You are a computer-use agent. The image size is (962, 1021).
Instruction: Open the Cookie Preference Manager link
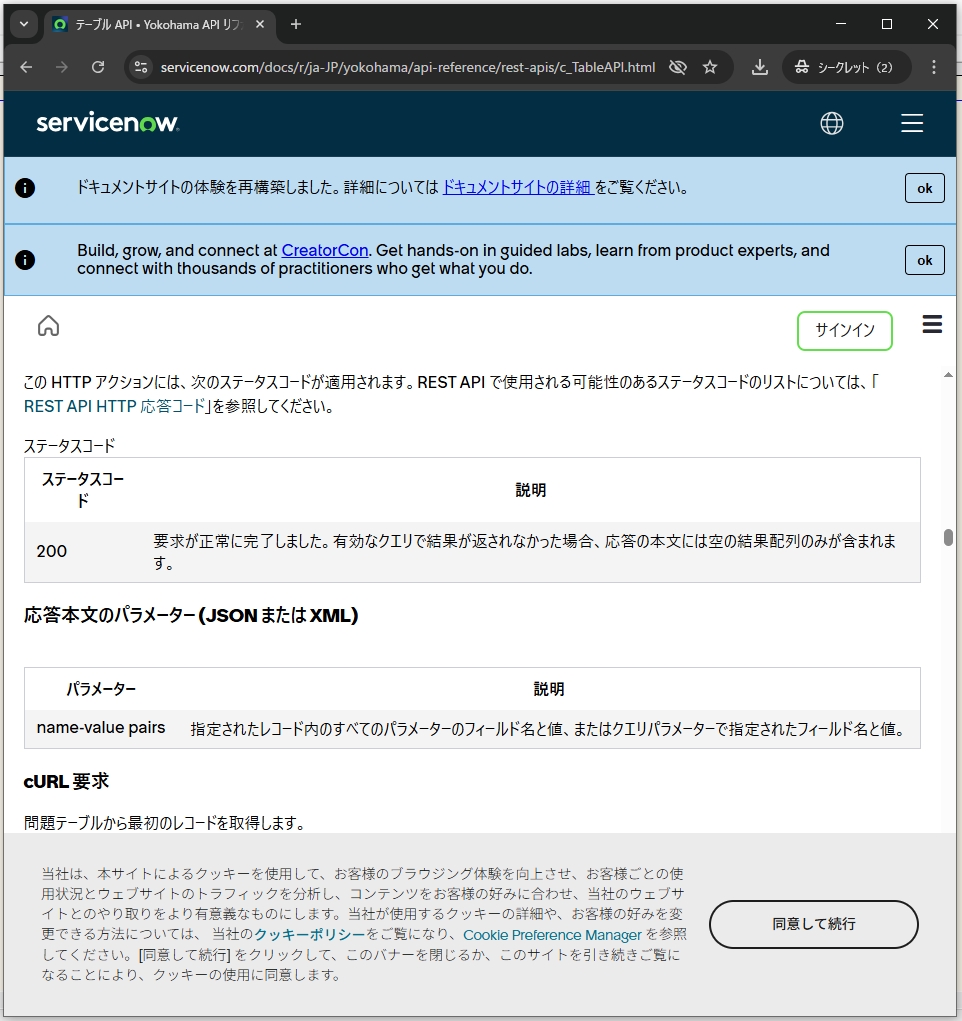[552, 935]
